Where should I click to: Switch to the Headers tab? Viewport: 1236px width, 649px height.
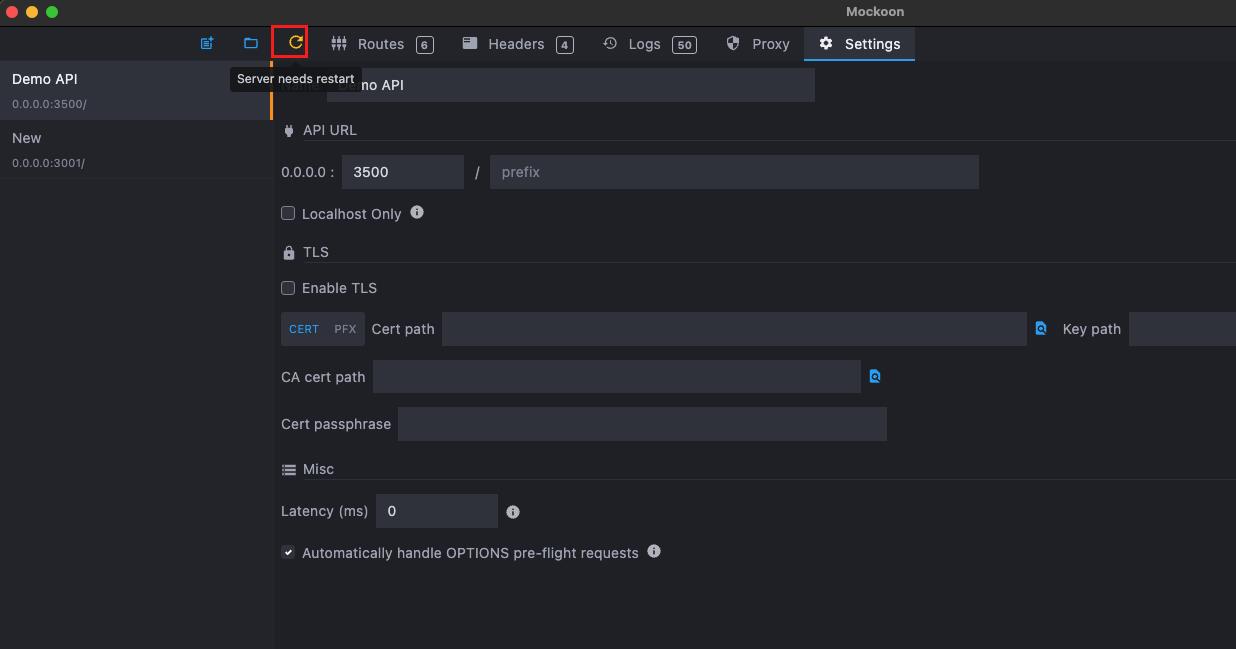click(x=518, y=44)
